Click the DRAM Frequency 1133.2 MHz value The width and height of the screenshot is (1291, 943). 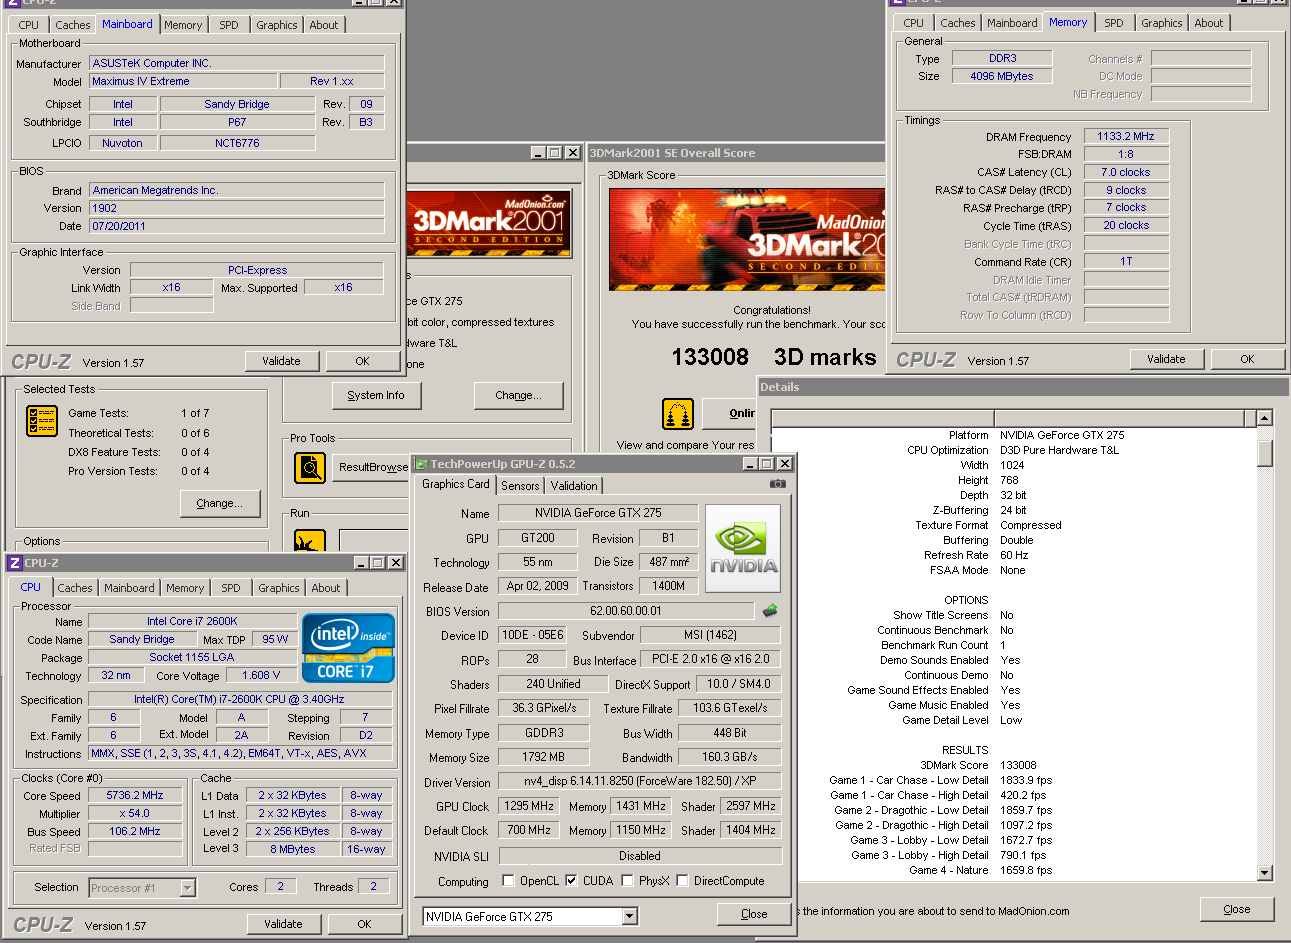(x=1126, y=136)
